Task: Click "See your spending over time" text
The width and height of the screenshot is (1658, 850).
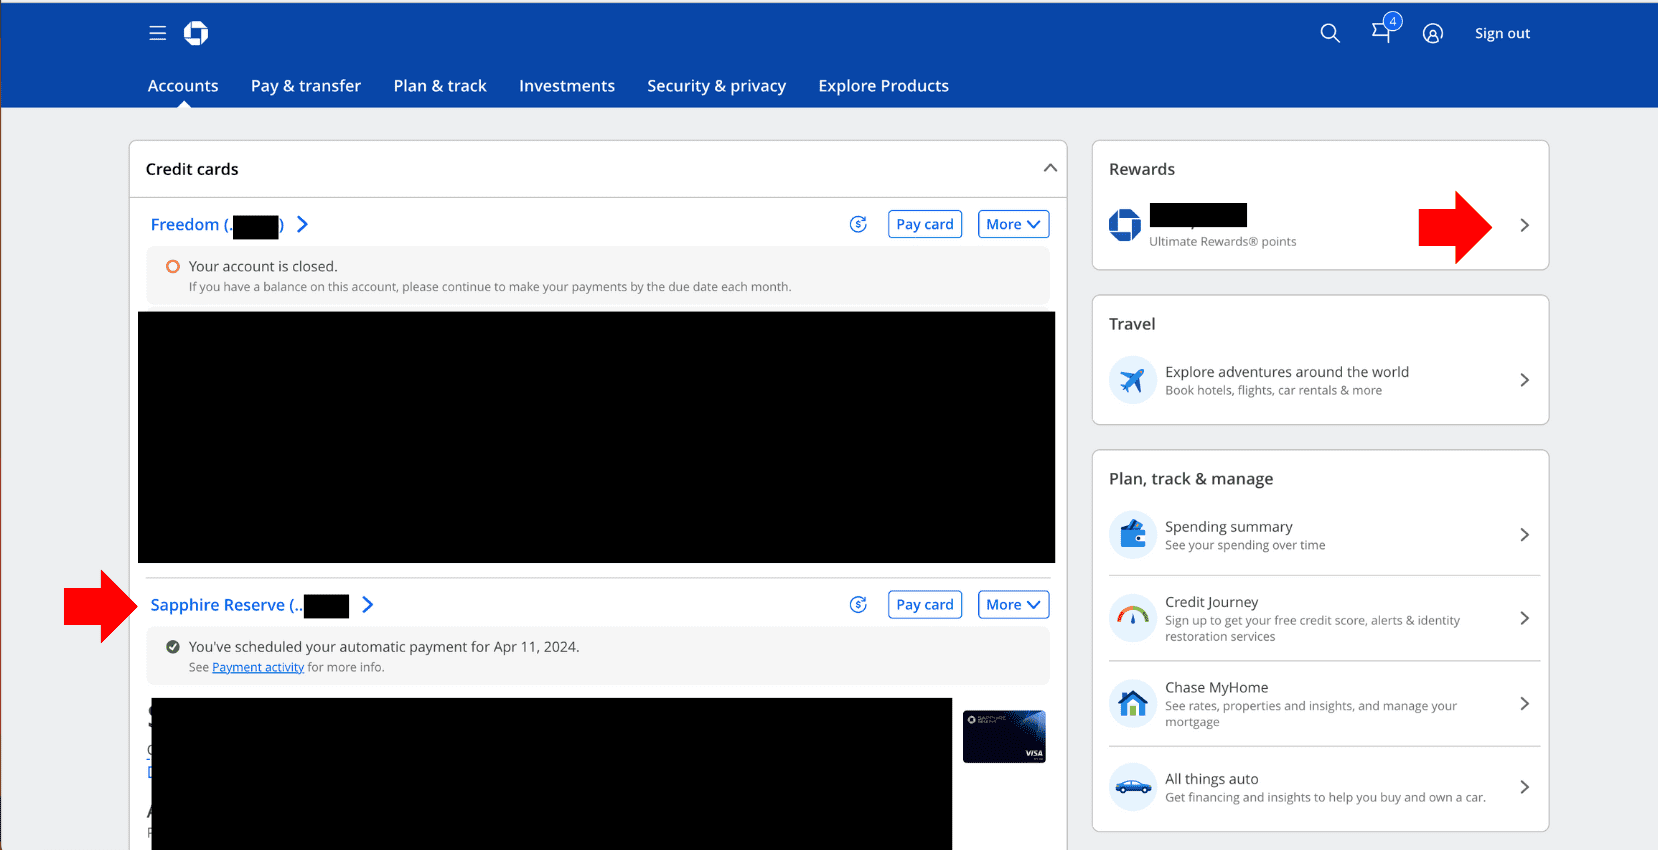Action: 1245,546
